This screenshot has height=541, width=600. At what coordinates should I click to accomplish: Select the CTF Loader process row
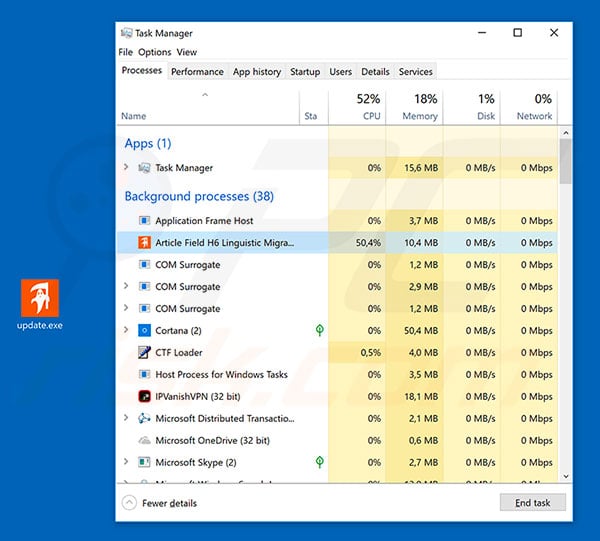(x=337, y=352)
